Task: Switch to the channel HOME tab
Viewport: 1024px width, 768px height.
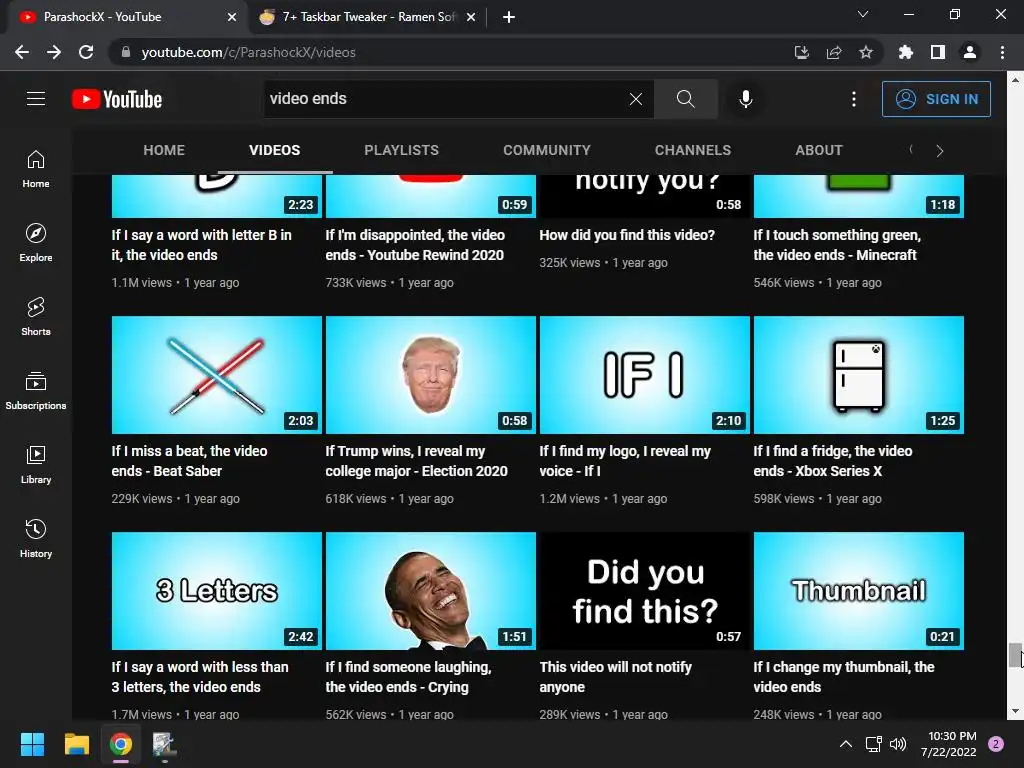Action: (x=164, y=150)
